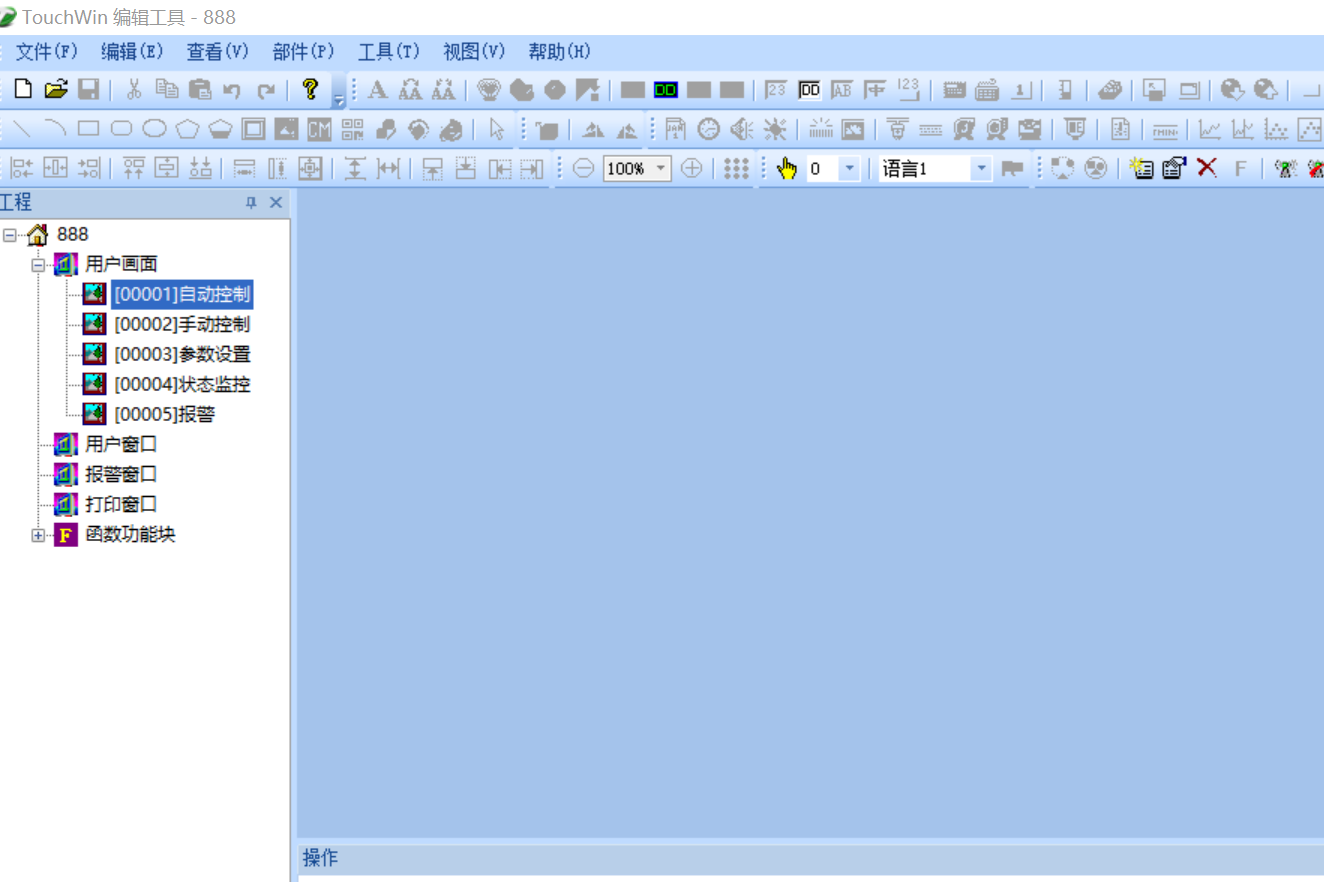Close the 工程 project panel
Image resolution: width=1324 pixels, height=882 pixels.
point(276,203)
